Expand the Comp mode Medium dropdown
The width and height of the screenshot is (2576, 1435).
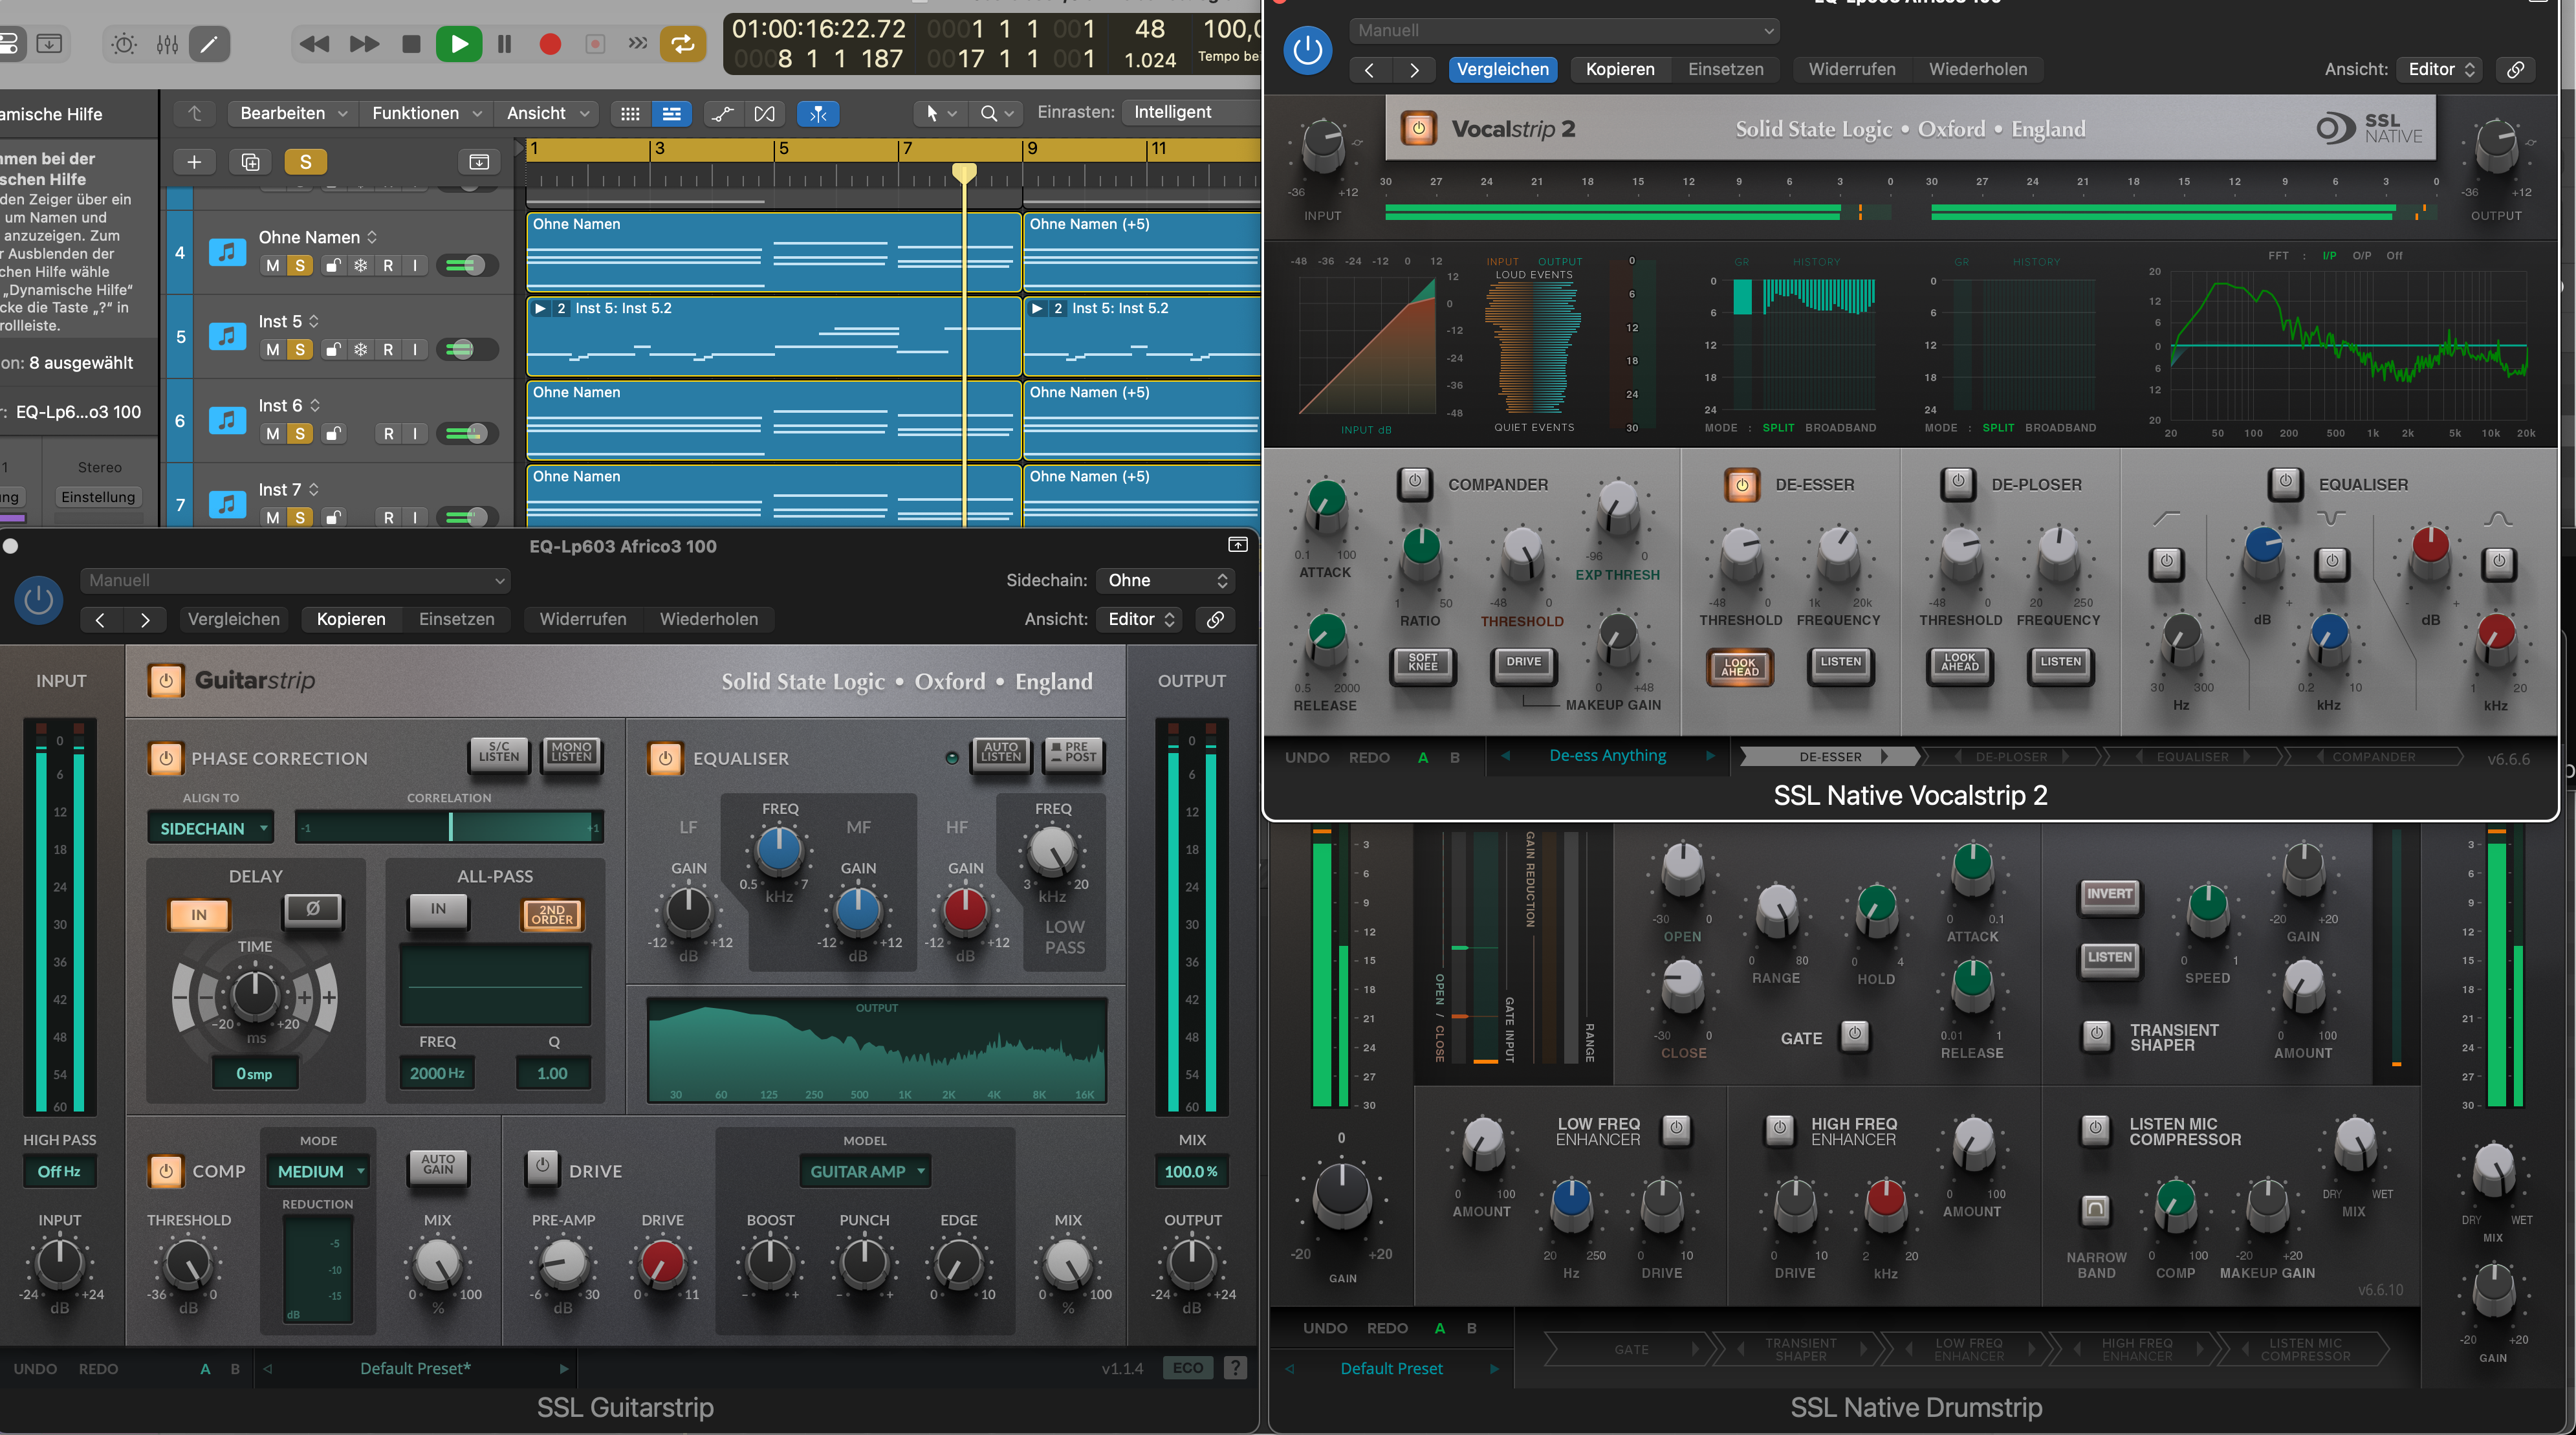tap(318, 1171)
